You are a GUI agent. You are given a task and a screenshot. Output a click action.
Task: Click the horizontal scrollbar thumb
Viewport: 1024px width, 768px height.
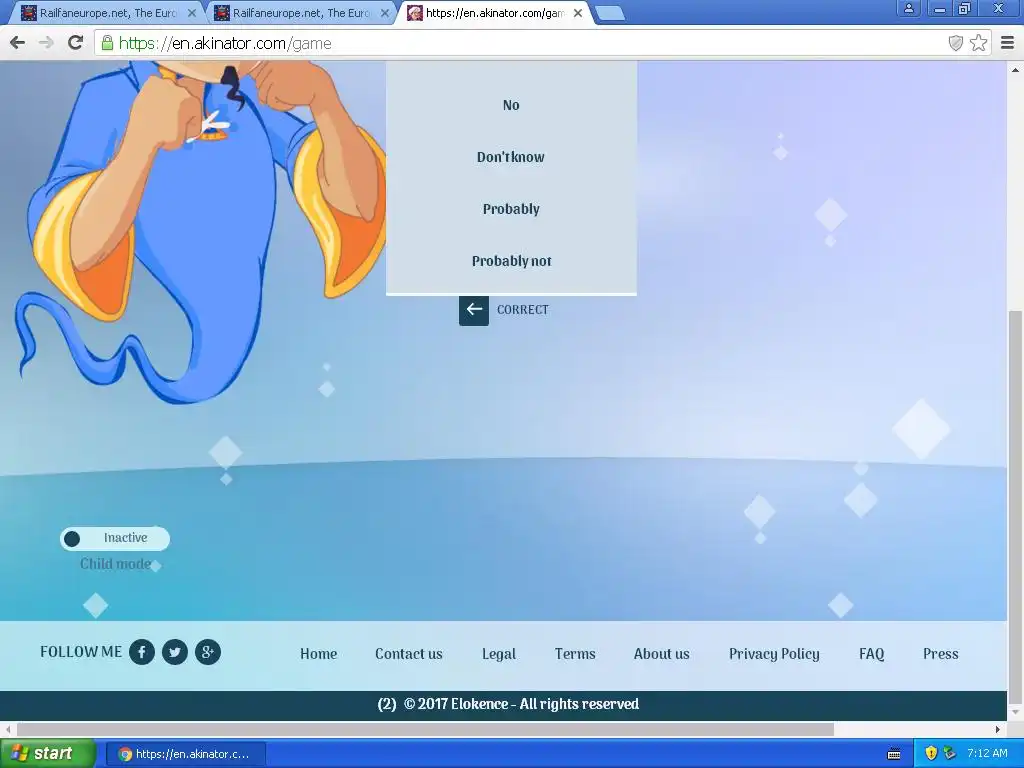[x=424, y=729]
